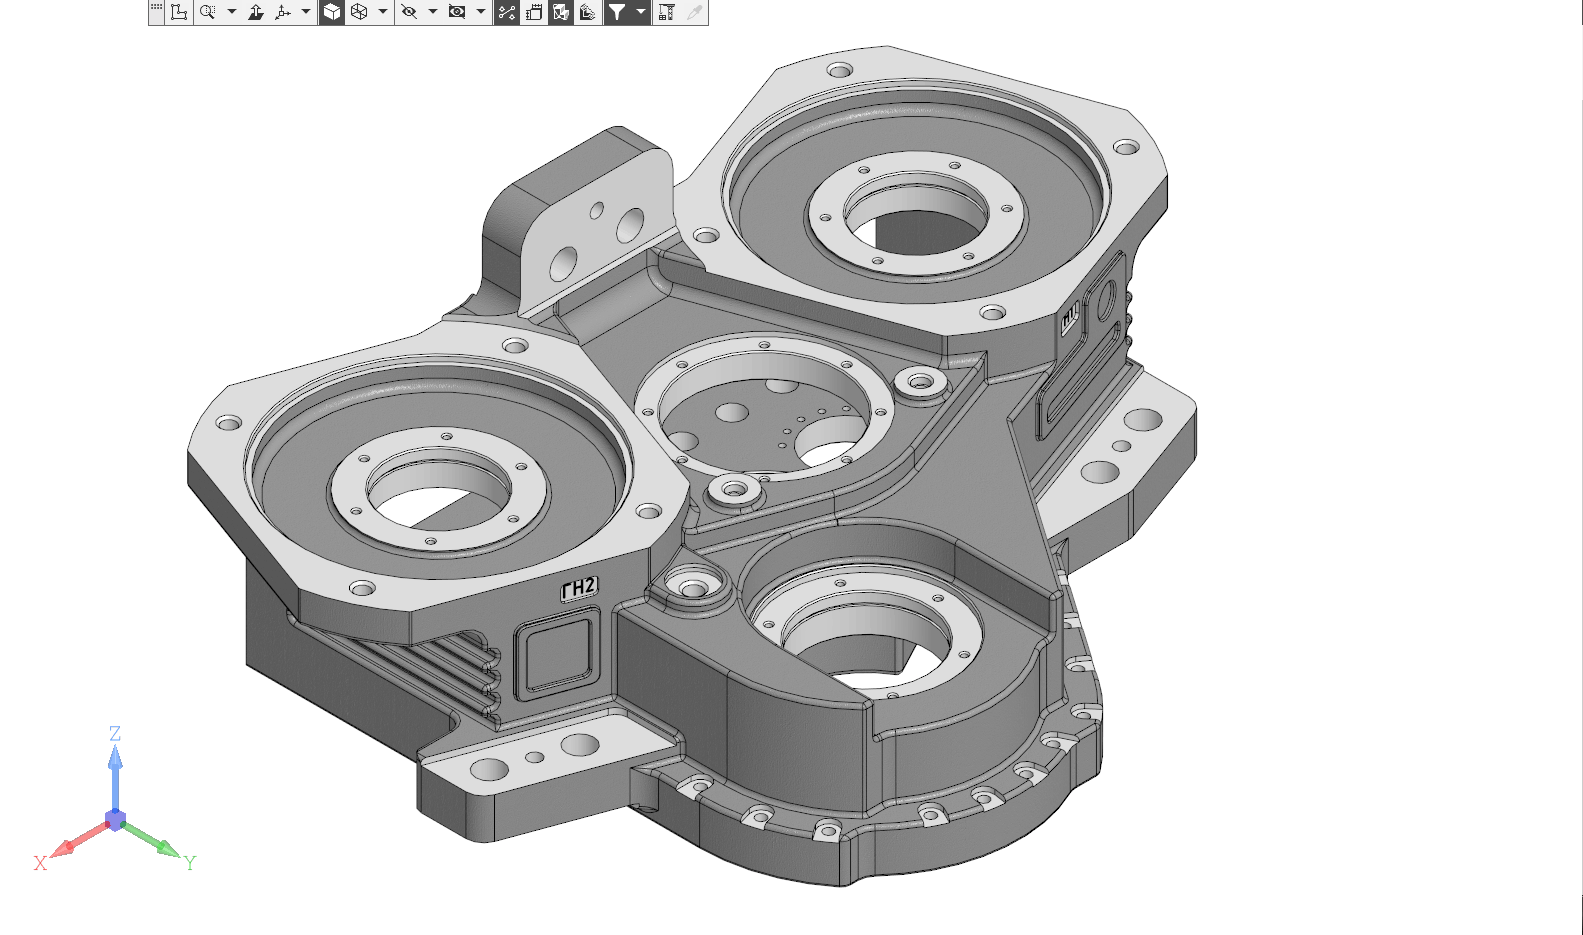The width and height of the screenshot is (1583, 935).
Task: Click the normal-to-plane view arrow icon
Action: 256,12
